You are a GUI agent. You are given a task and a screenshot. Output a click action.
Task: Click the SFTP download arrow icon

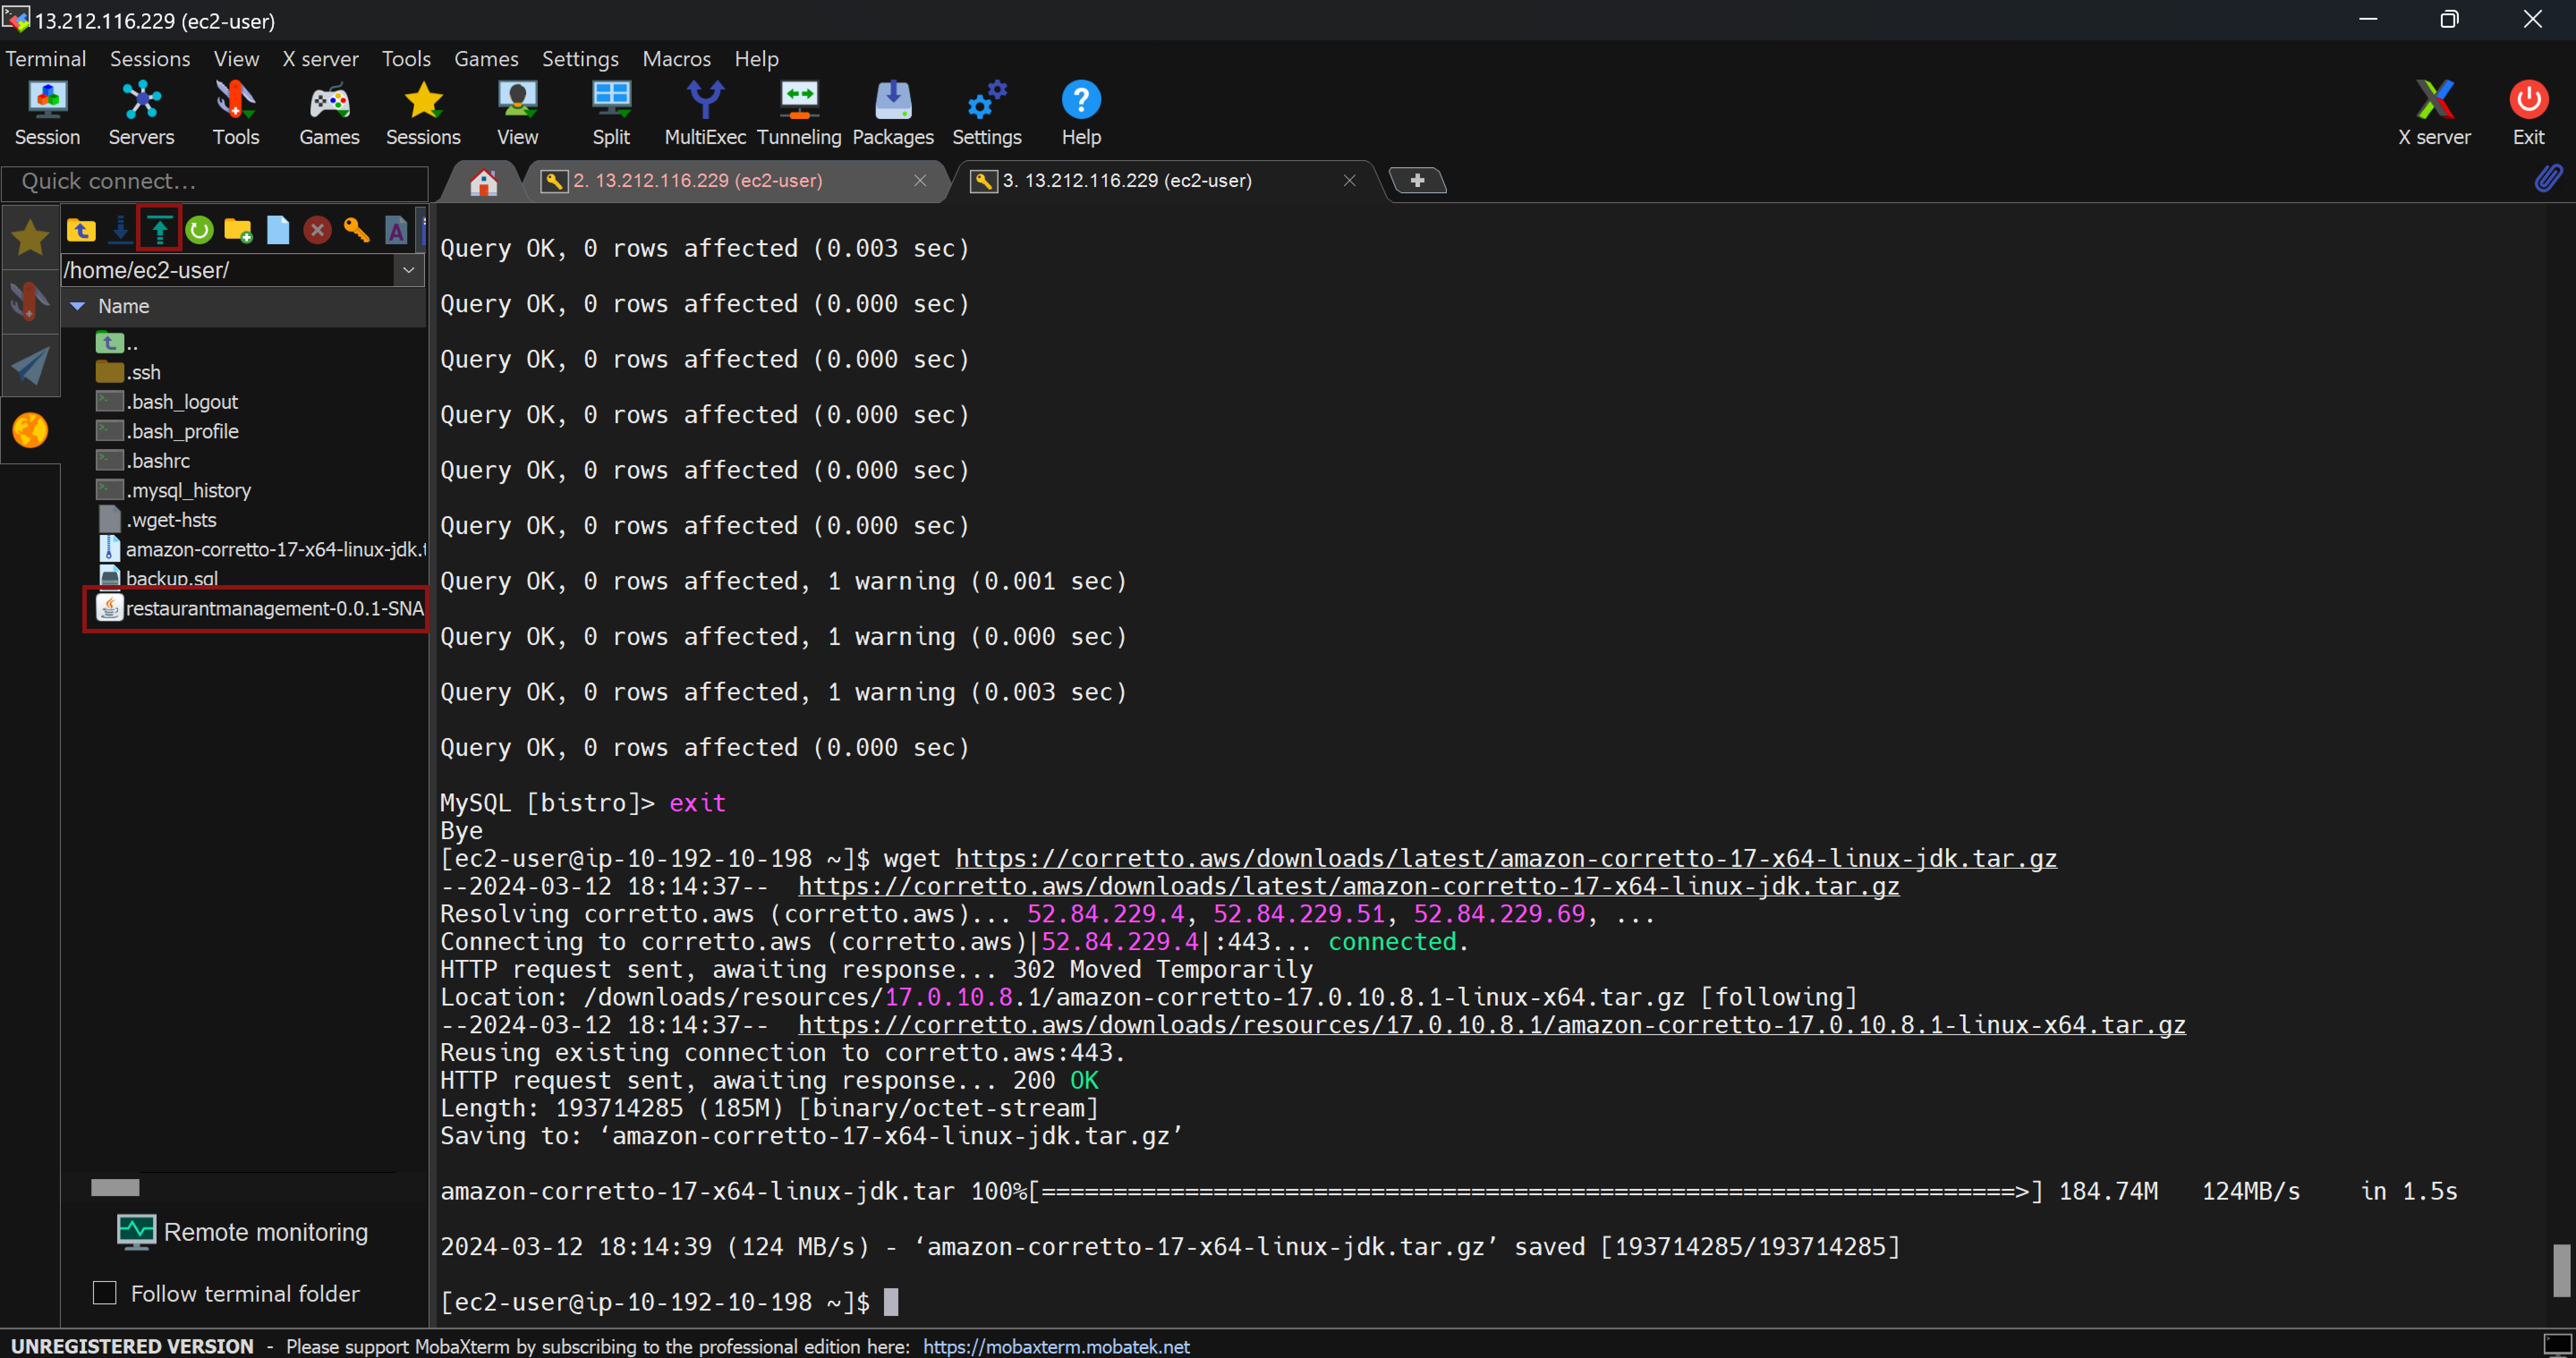(120, 230)
